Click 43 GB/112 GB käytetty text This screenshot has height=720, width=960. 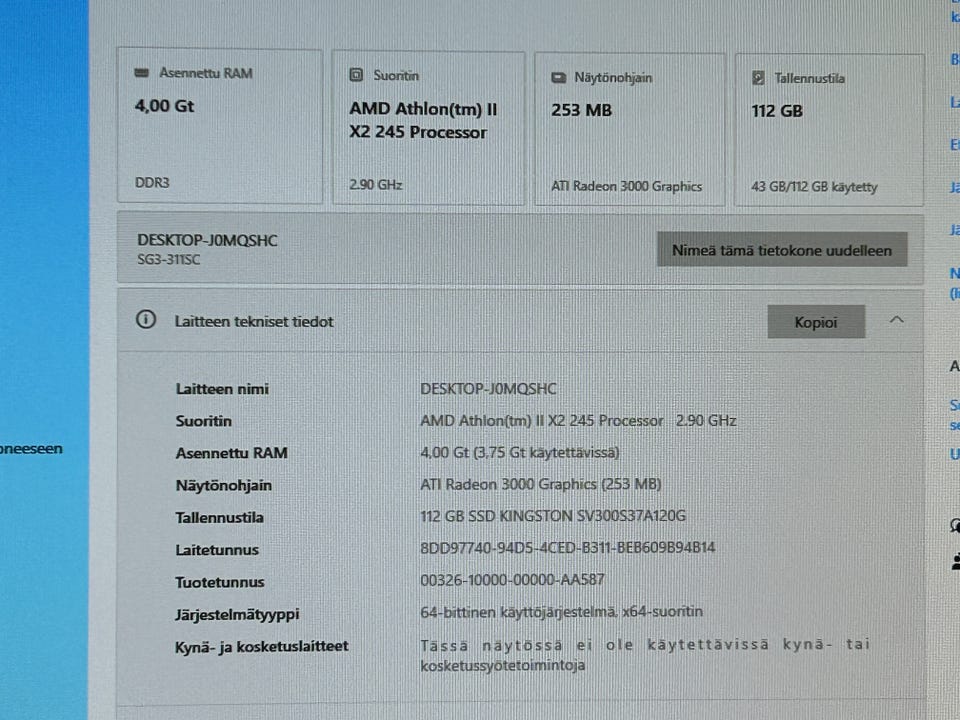[x=814, y=187]
